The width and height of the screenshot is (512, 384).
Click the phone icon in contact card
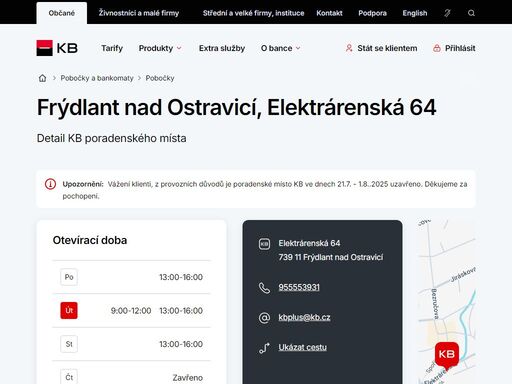click(264, 287)
